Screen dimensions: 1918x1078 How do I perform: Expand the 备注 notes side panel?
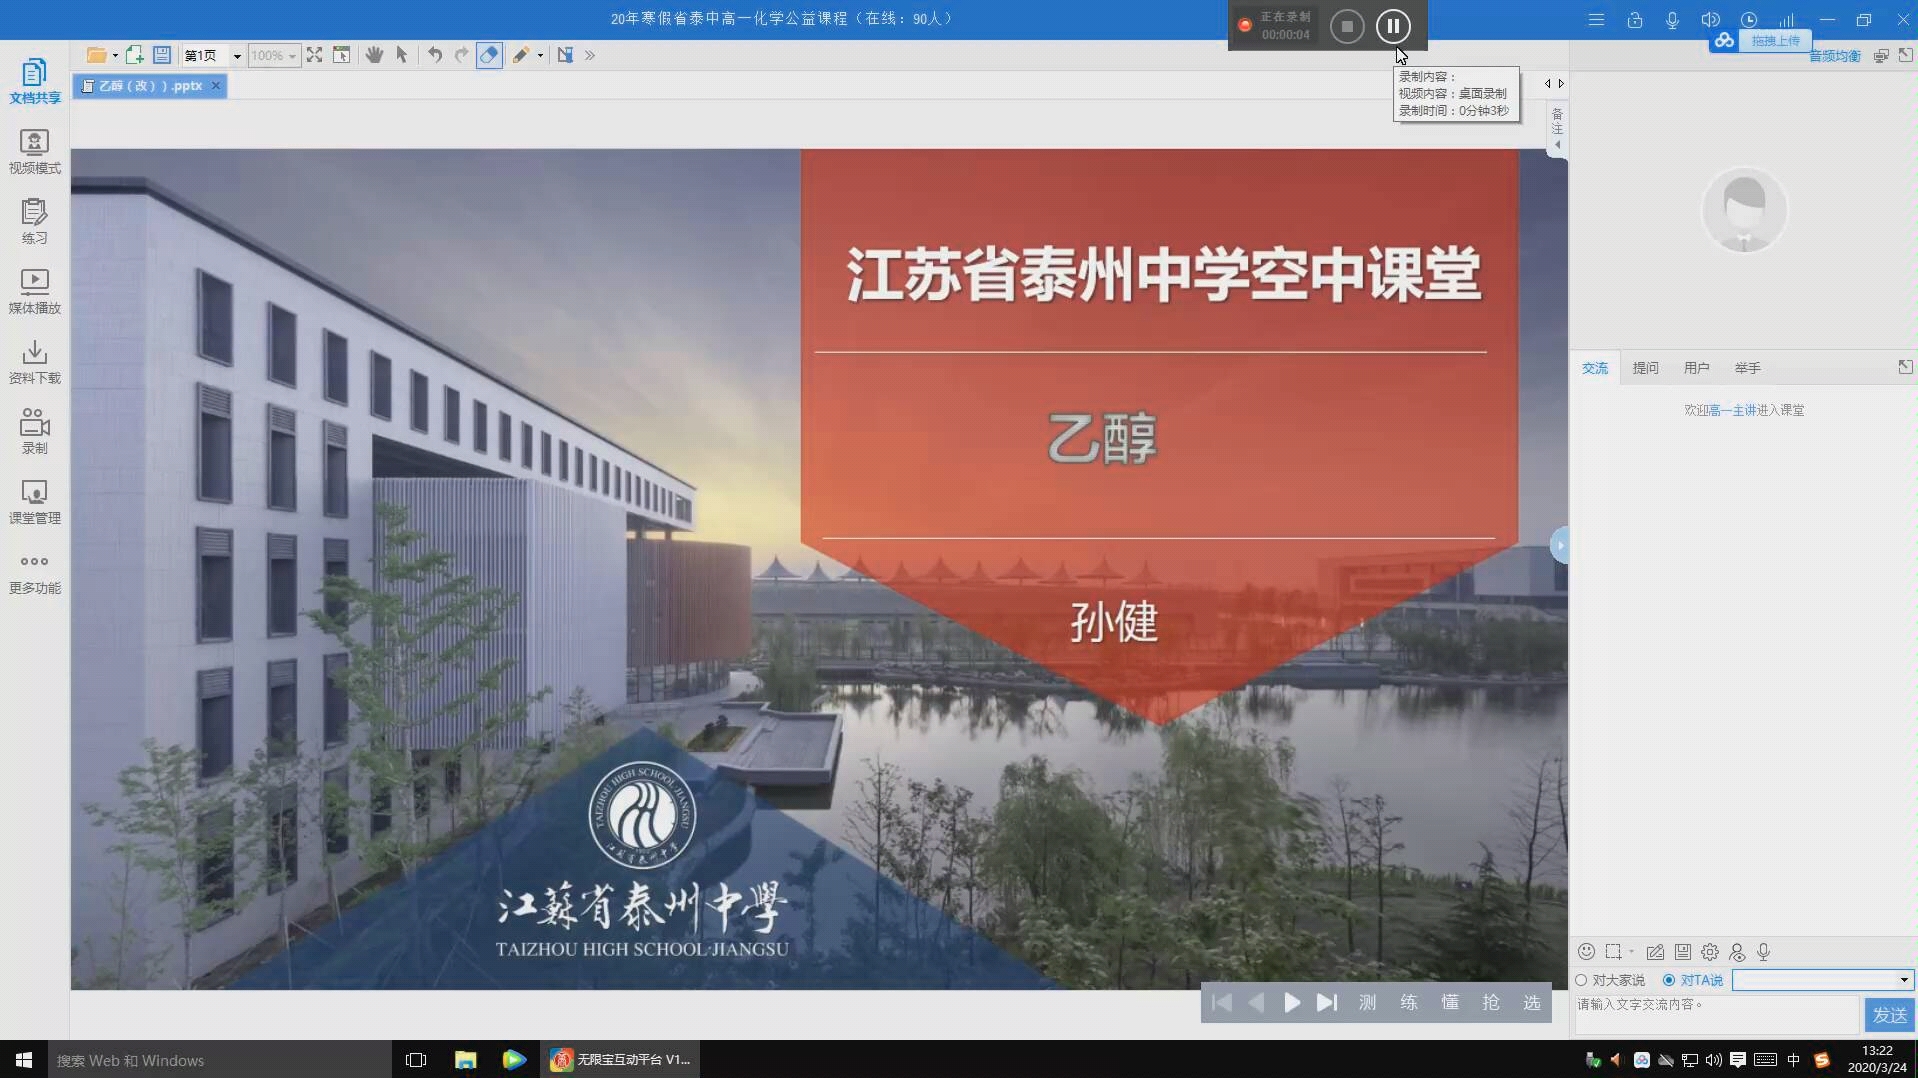[x=1557, y=128]
